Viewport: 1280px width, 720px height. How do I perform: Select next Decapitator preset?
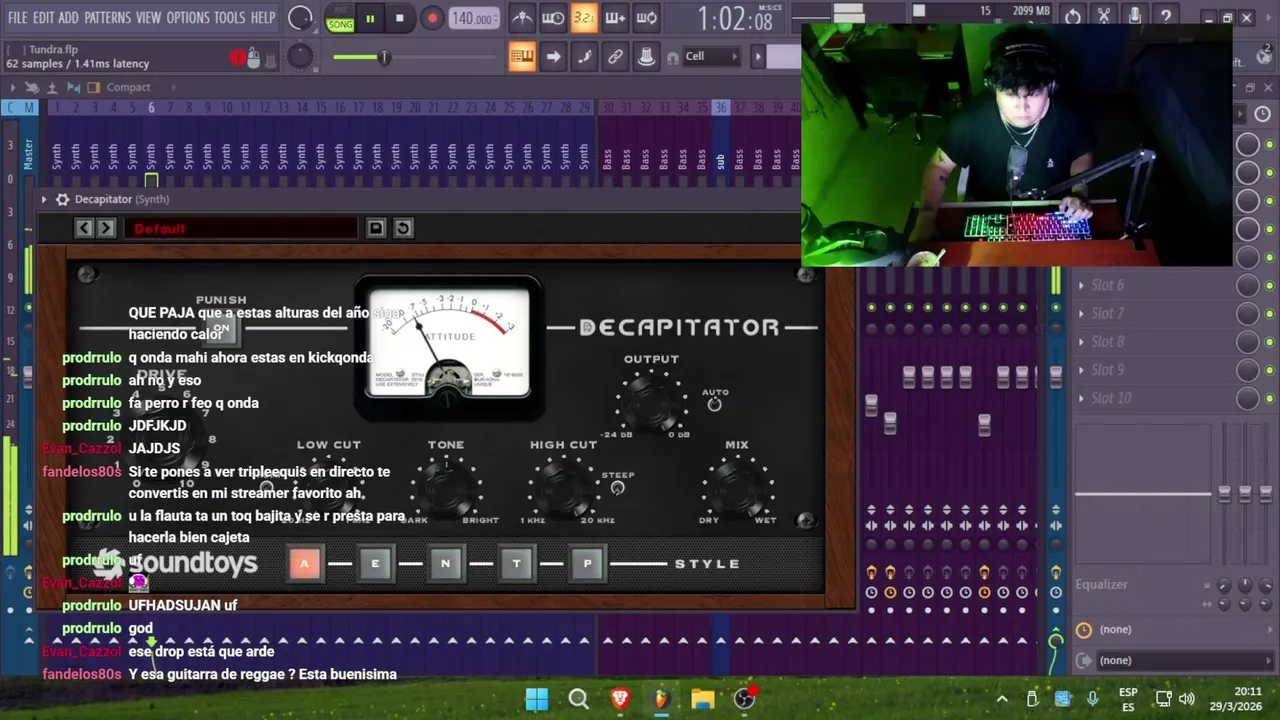(106, 228)
